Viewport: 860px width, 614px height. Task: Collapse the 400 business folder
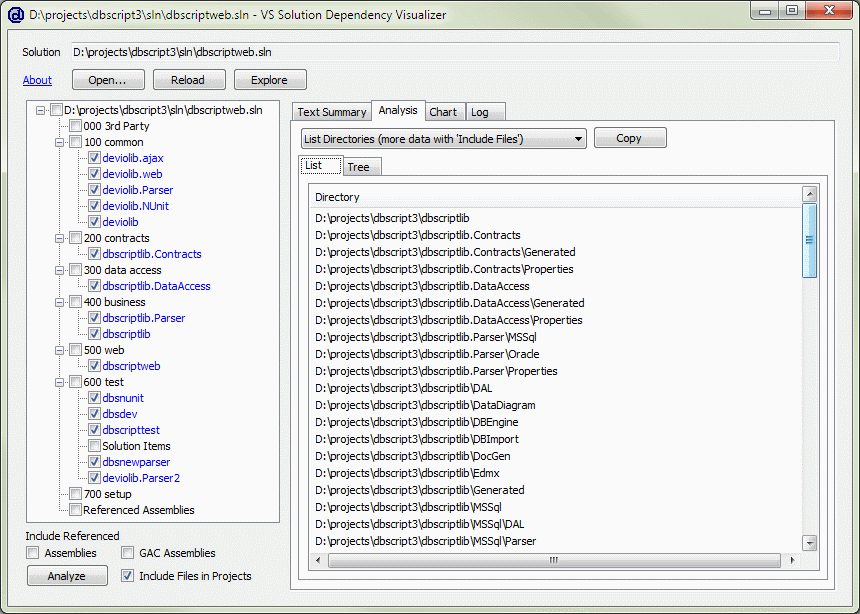coord(59,302)
